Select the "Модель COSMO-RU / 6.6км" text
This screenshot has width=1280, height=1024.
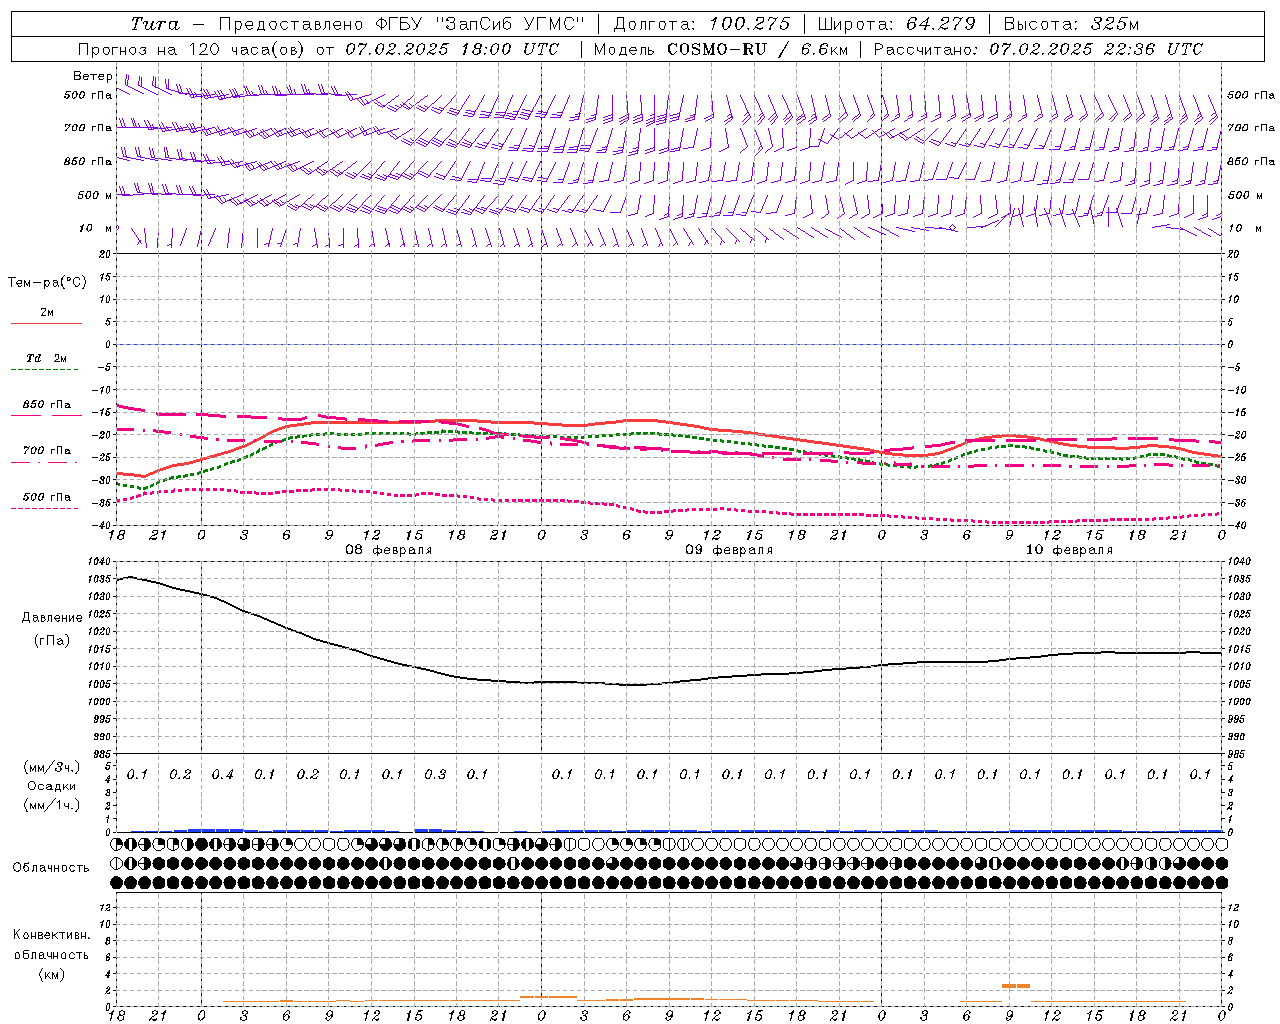720,49
